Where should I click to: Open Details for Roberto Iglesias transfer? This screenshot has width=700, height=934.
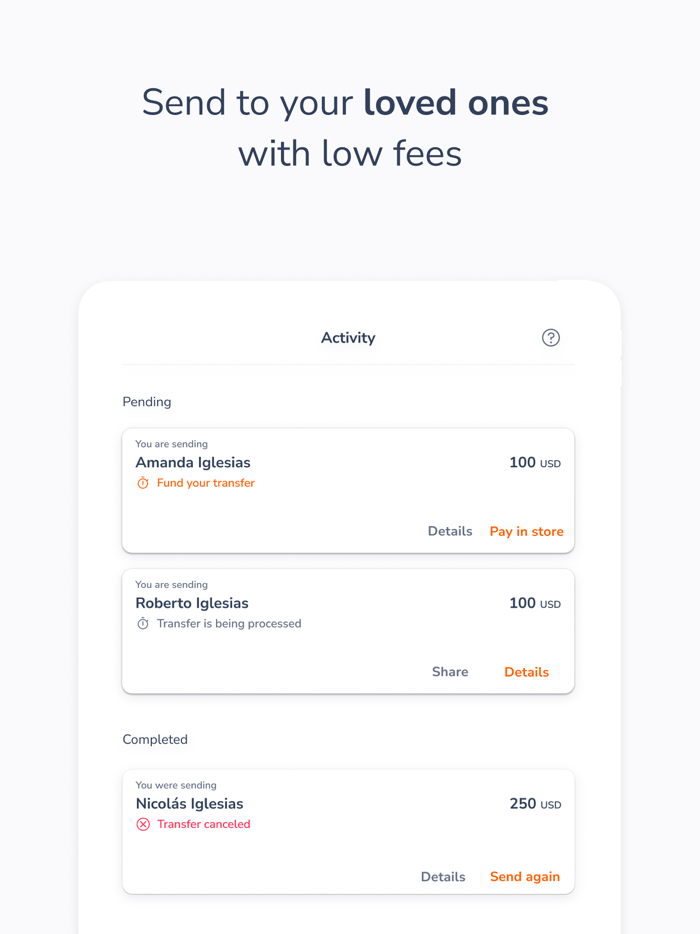pos(526,671)
